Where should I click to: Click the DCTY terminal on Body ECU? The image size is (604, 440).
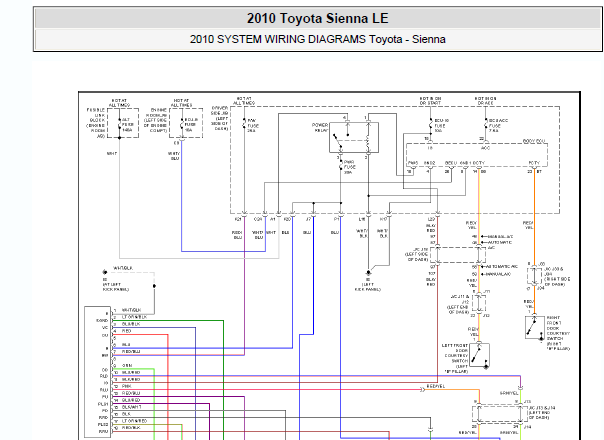pyautogui.click(x=479, y=163)
